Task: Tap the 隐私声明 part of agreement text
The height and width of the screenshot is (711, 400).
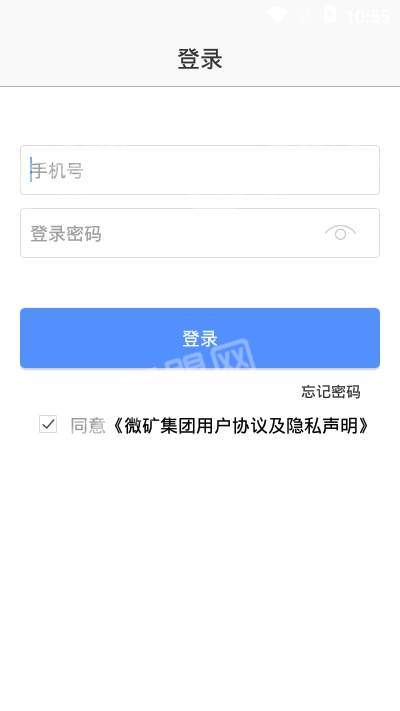Action: coord(322,426)
